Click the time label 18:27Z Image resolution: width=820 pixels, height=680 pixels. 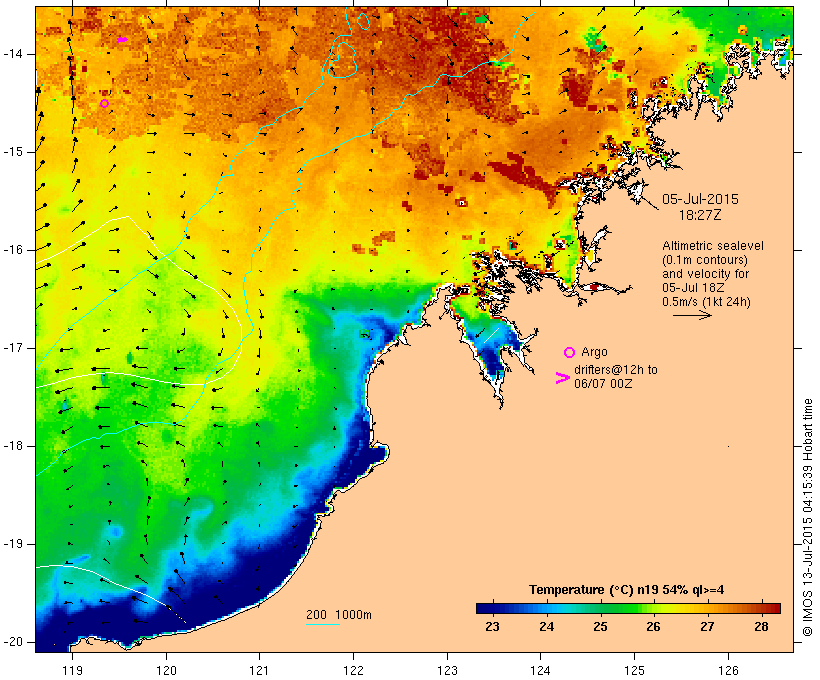[700, 215]
